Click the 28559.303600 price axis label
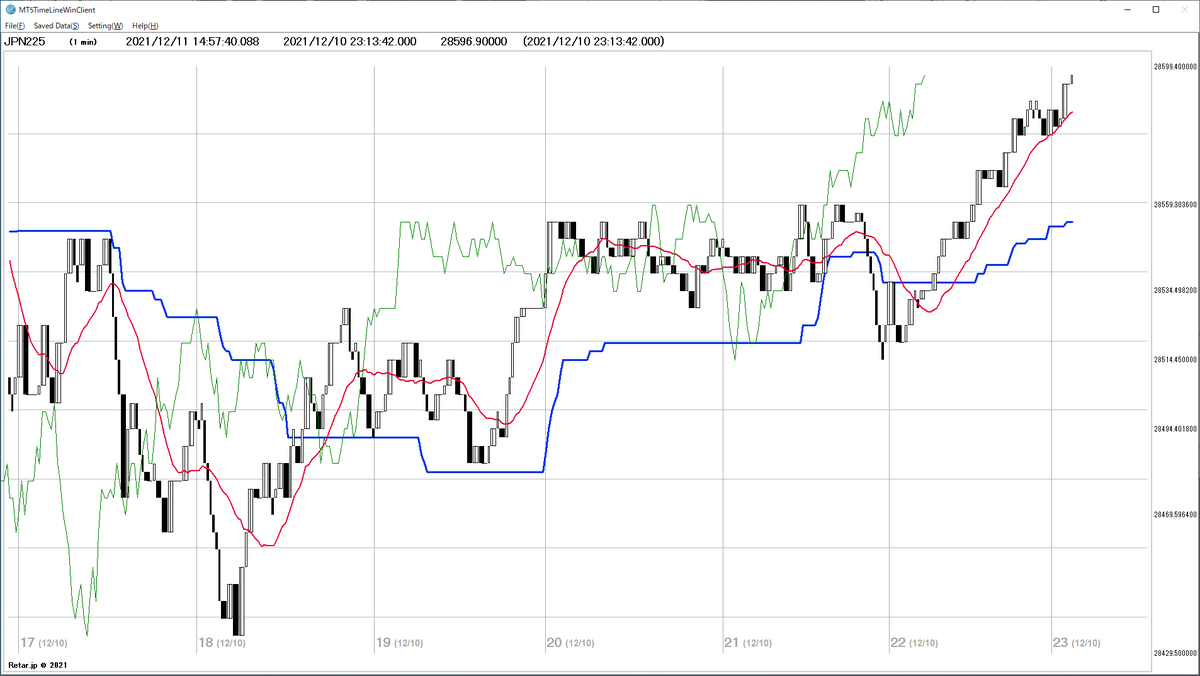This screenshot has width=1200, height=676. click(x=1175, y=204)
